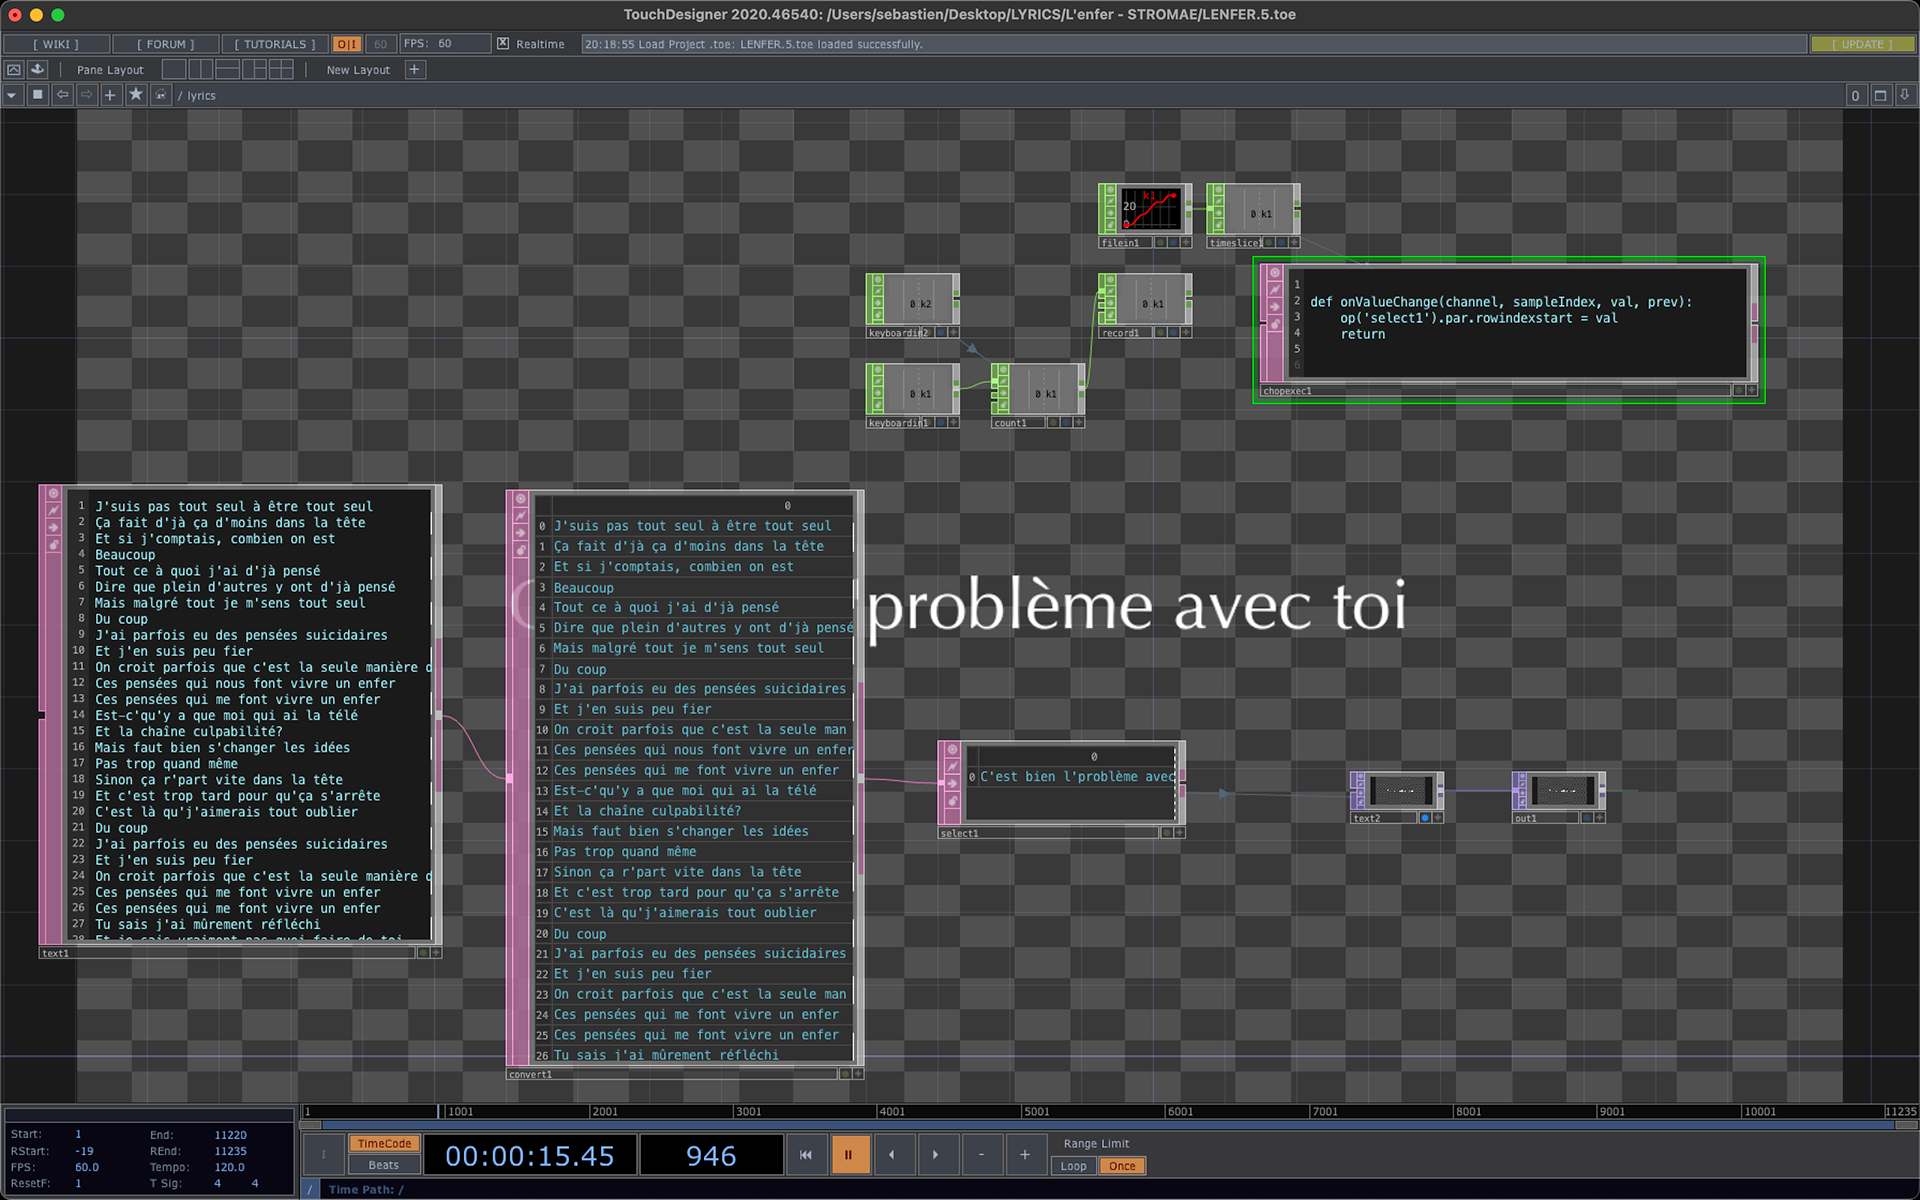Image resolution: width=1920 pixels, height=1200 pixels.
Task: Click the blue display flag on text2
Action: coord(1425,818)
